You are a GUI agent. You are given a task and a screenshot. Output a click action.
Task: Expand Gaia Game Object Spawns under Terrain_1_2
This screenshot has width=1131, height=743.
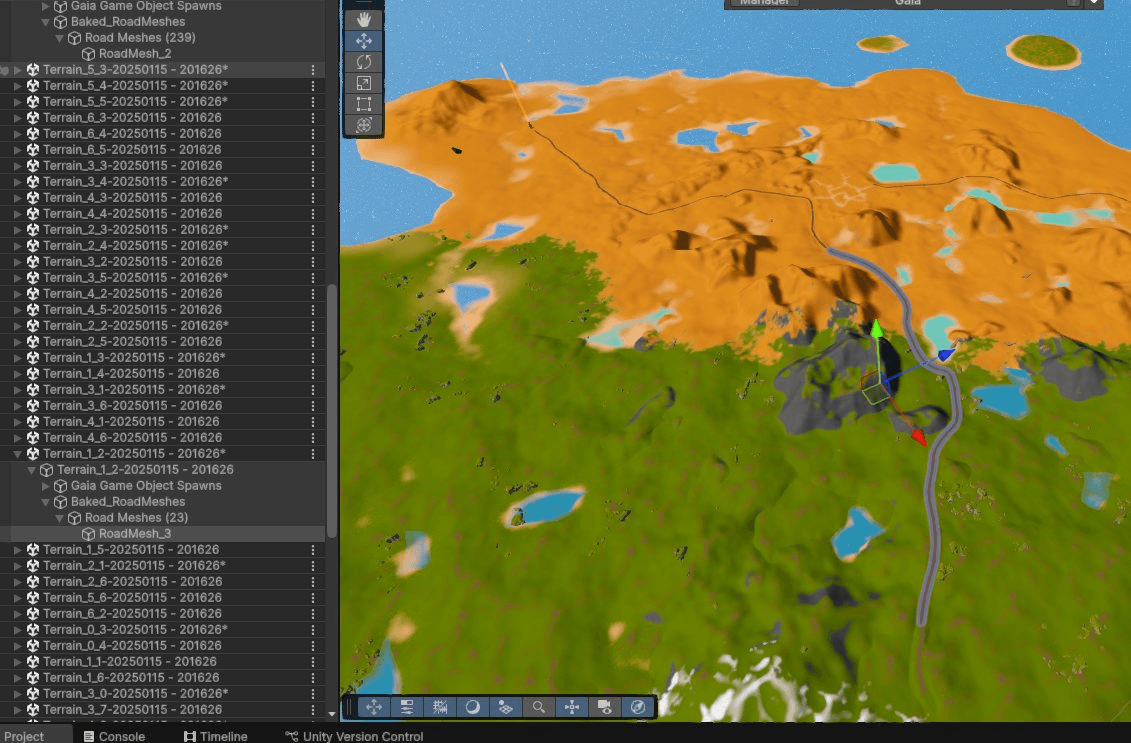point(45,486)
